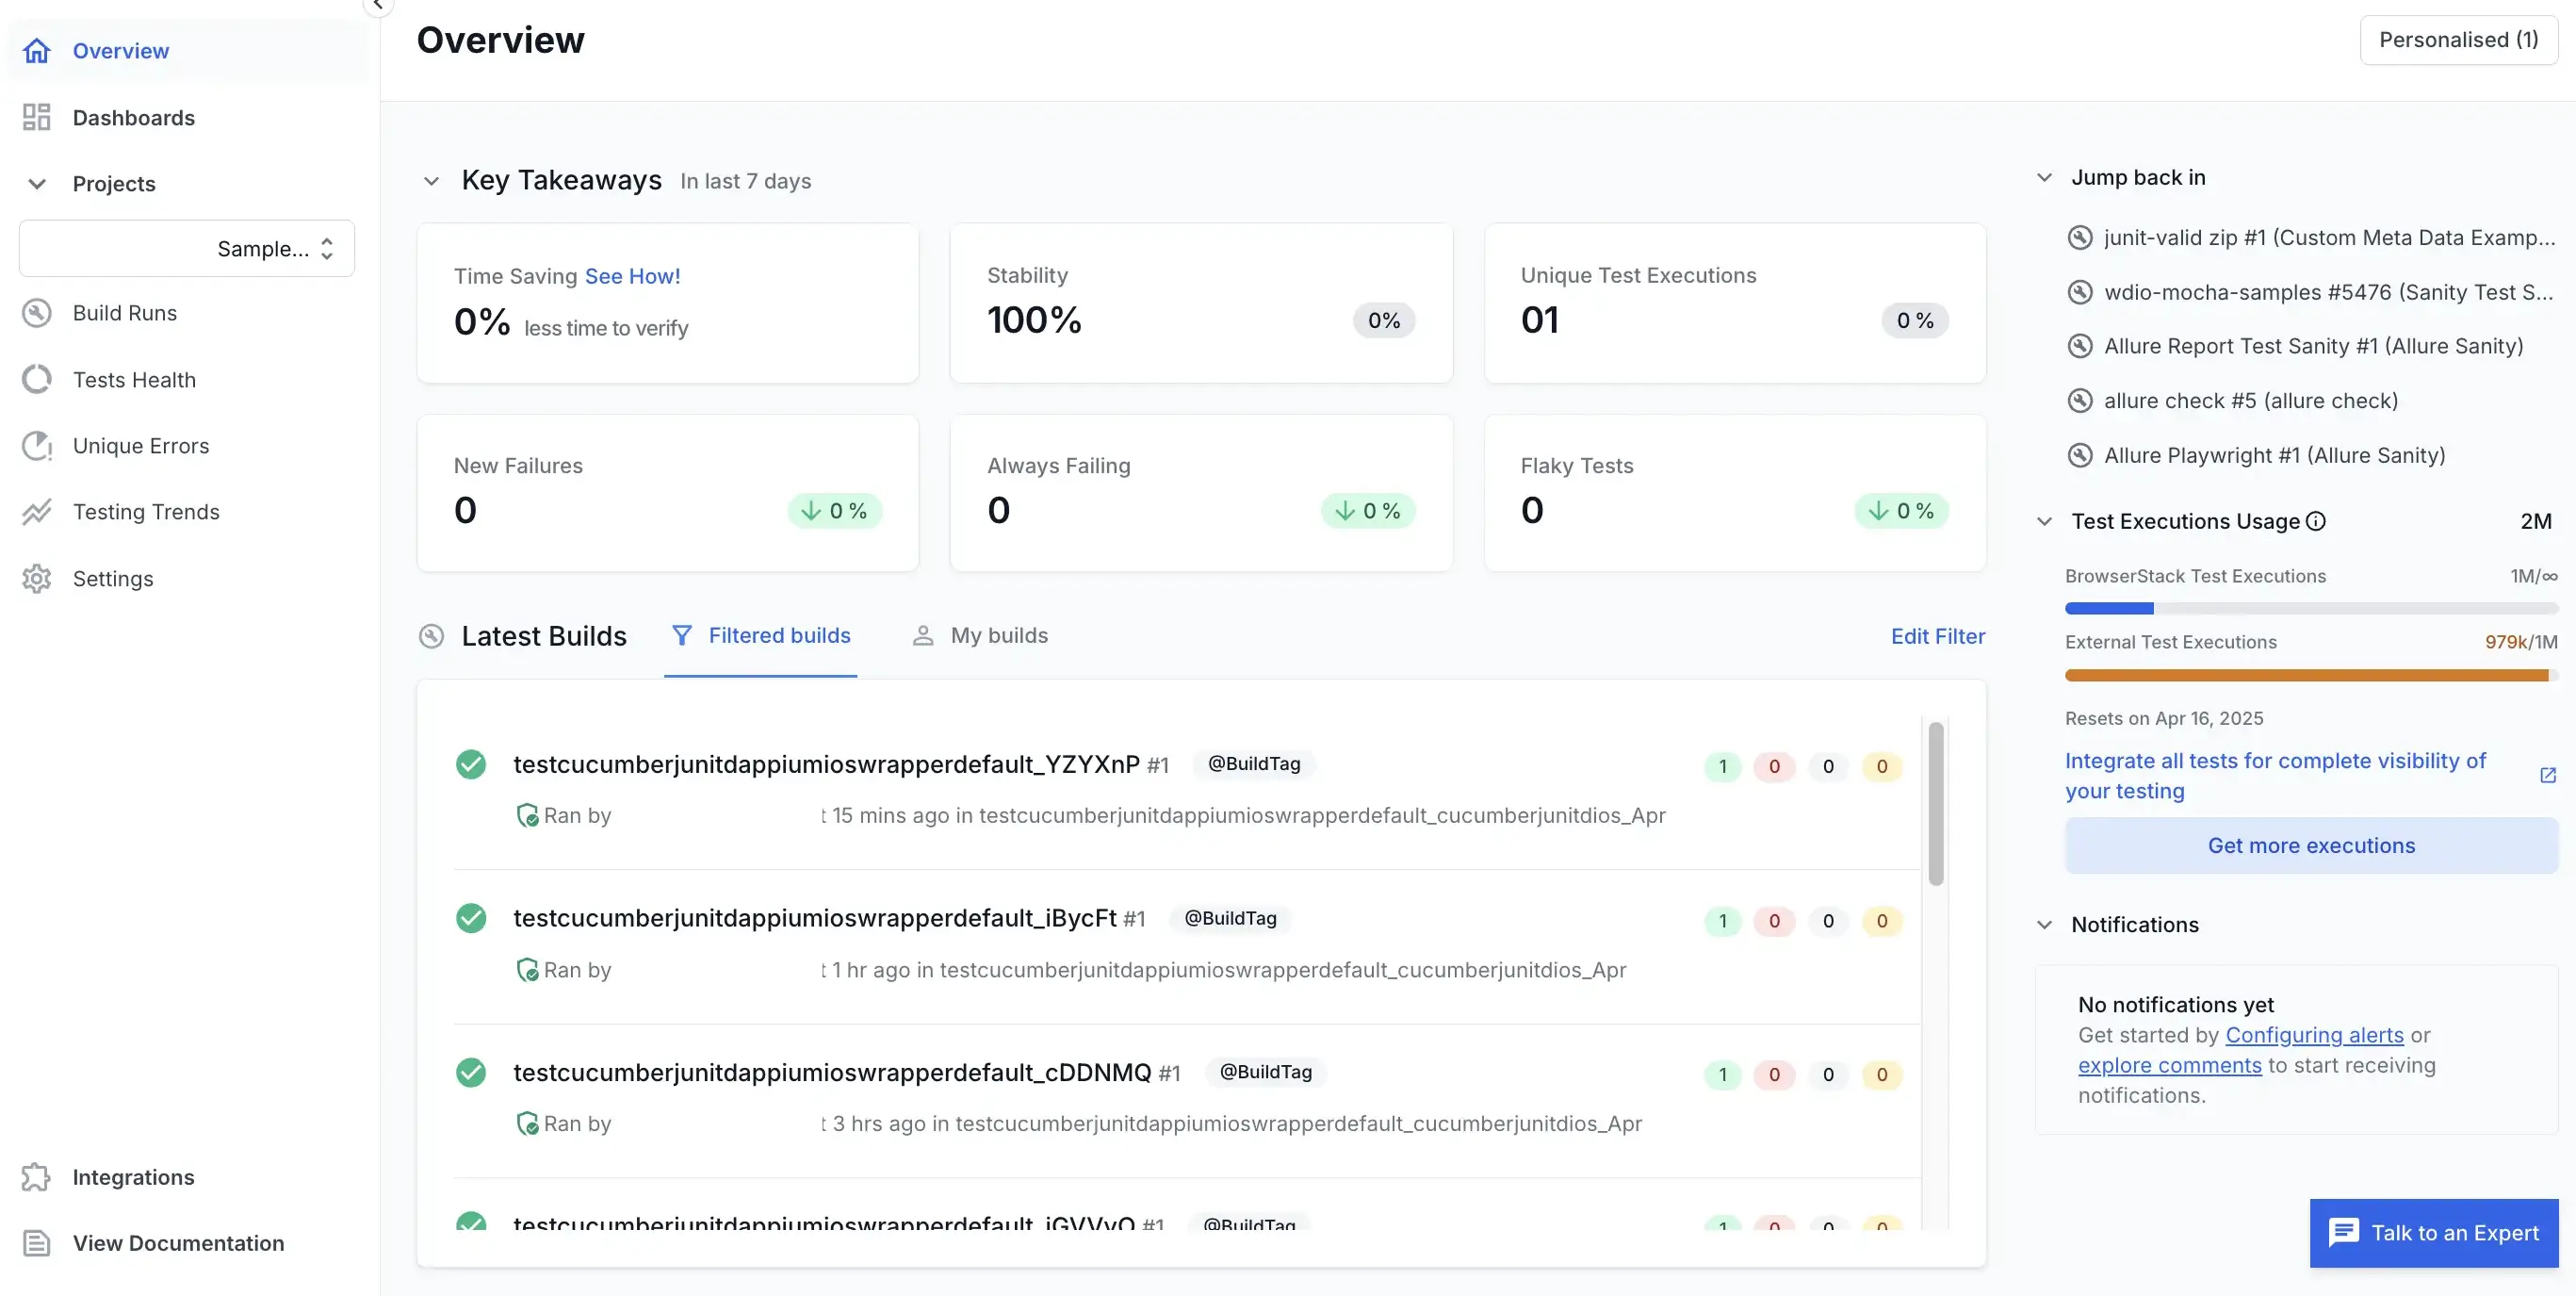
Task: Open the Configuring alerts link
Action: pyautogui.click(x=2315, y=1034)
